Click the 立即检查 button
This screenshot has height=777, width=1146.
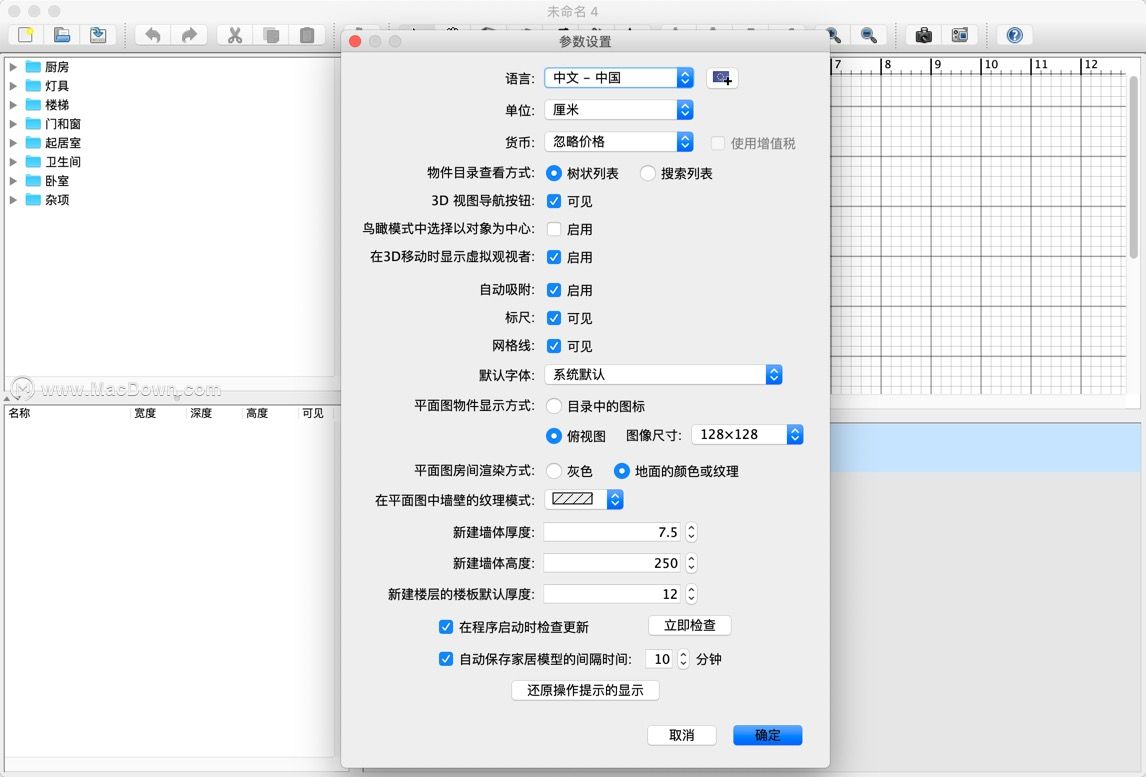(x=689, y=626)
